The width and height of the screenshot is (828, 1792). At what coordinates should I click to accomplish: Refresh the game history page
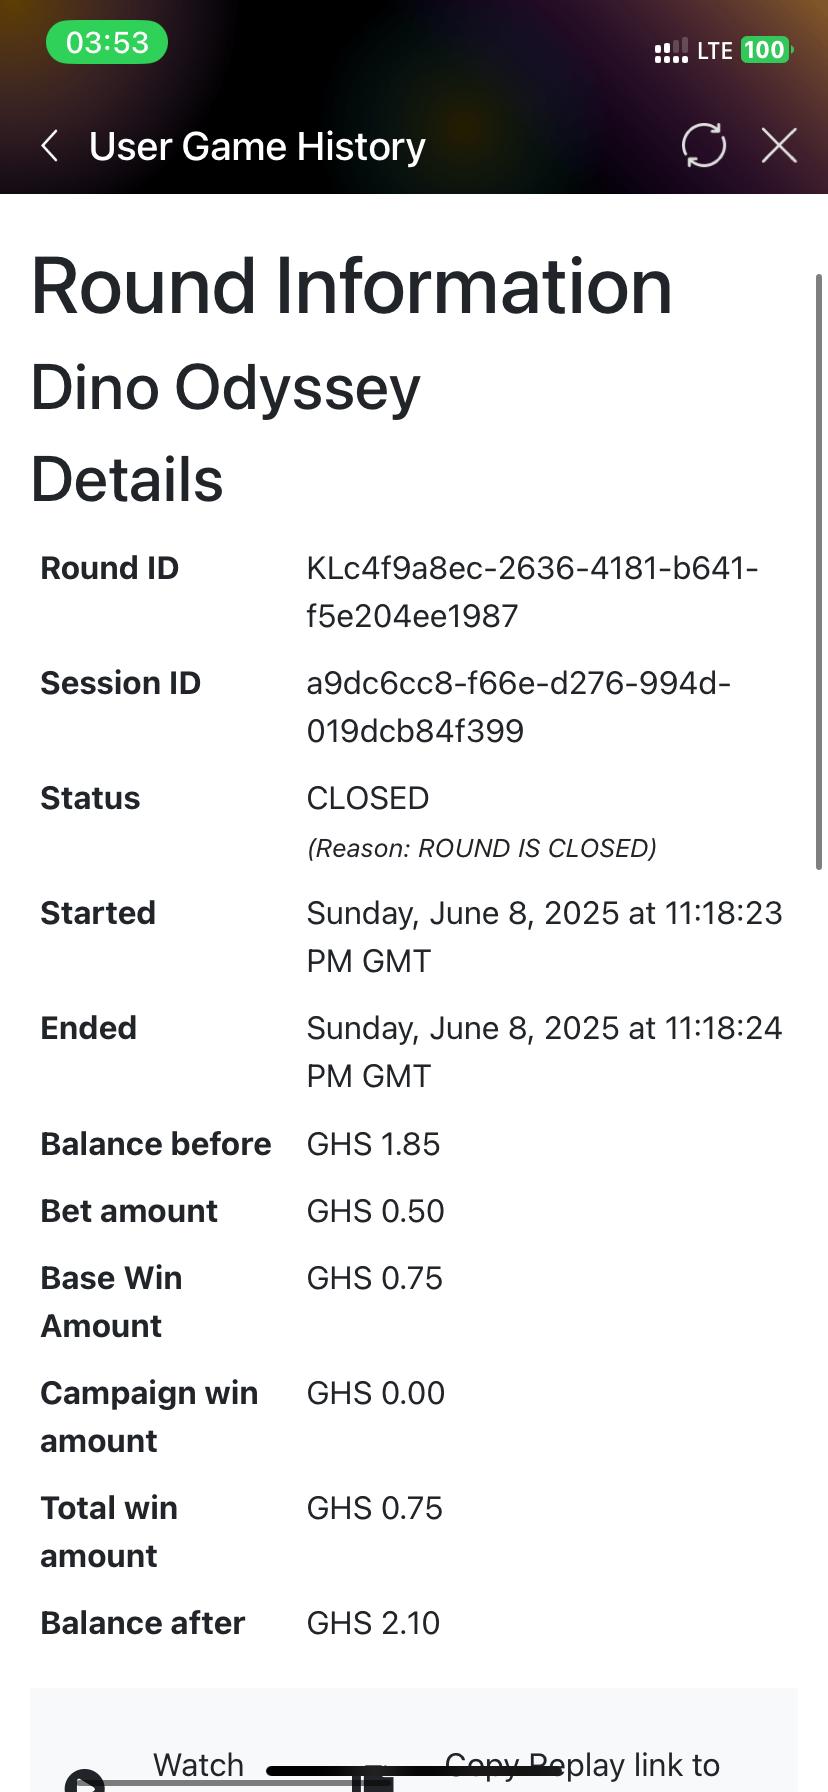(703, 146)
